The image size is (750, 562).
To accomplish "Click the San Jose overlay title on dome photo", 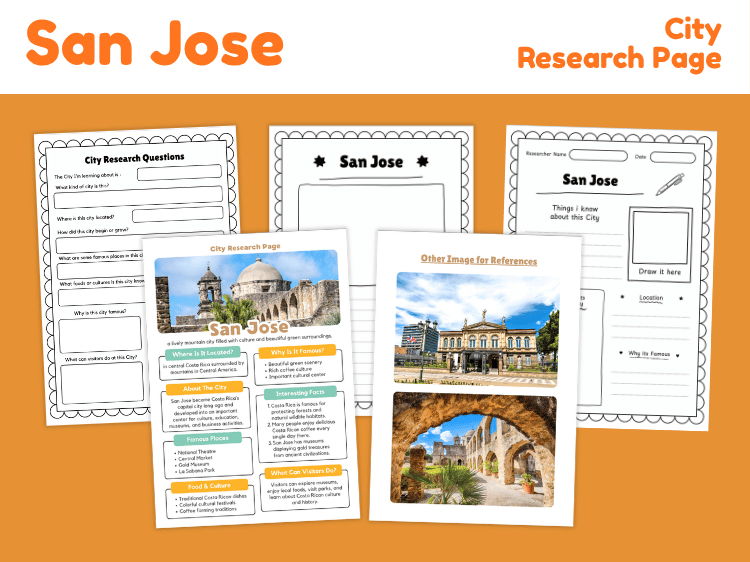I will (x=249, y=329).
